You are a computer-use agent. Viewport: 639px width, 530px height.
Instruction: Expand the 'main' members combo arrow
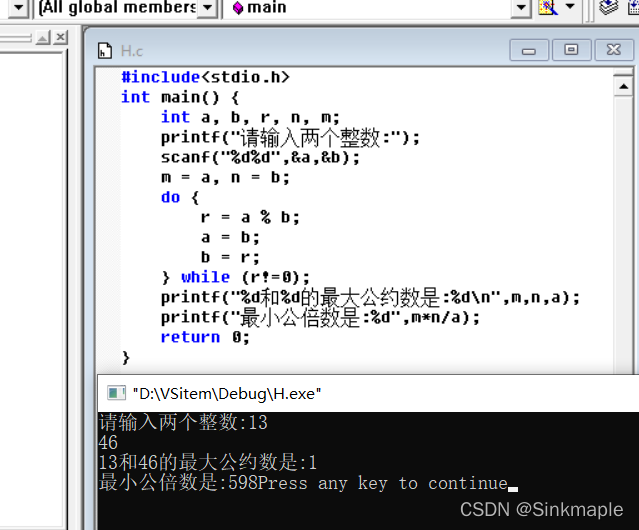coord(521,7)
